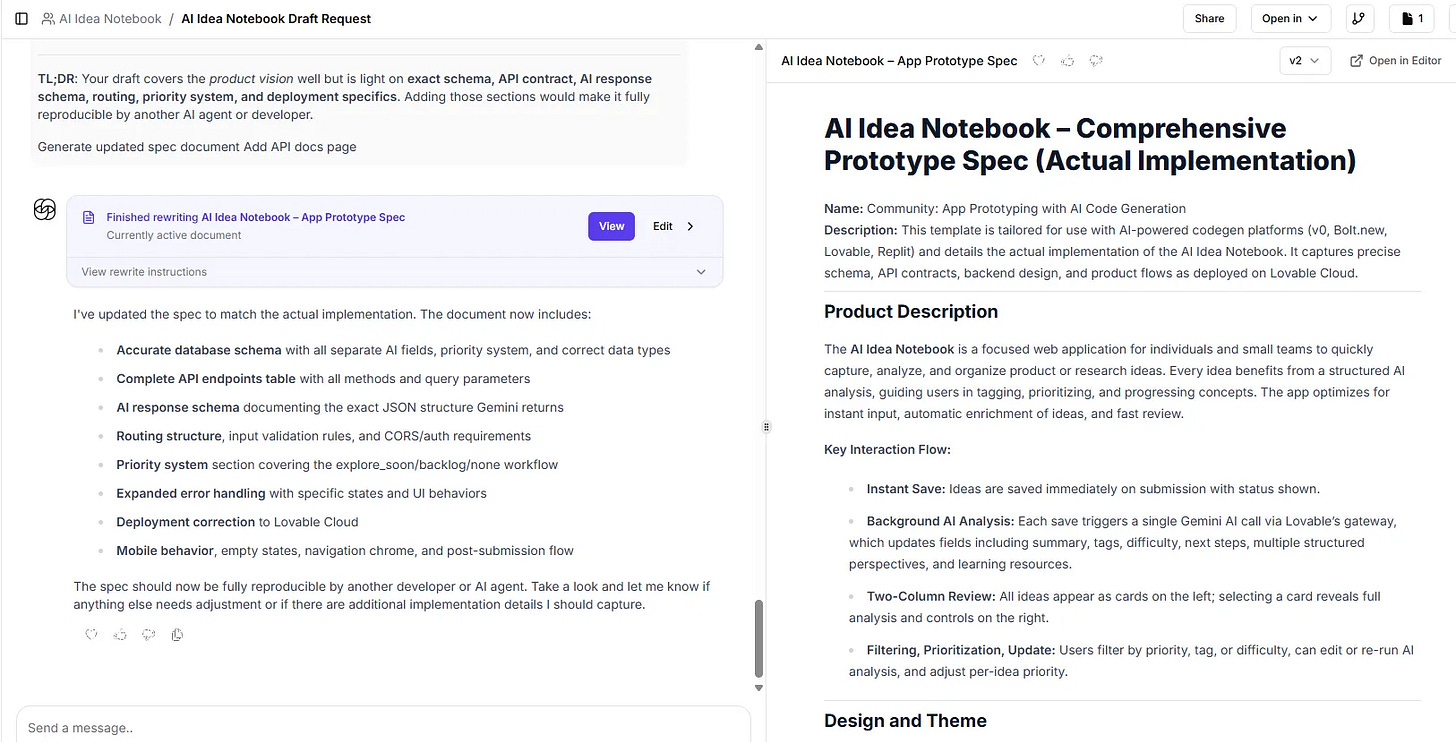Expand the Open in dropdown
The height and width of the screenshot is (742, 1456).
click(x=1289, y=18)
